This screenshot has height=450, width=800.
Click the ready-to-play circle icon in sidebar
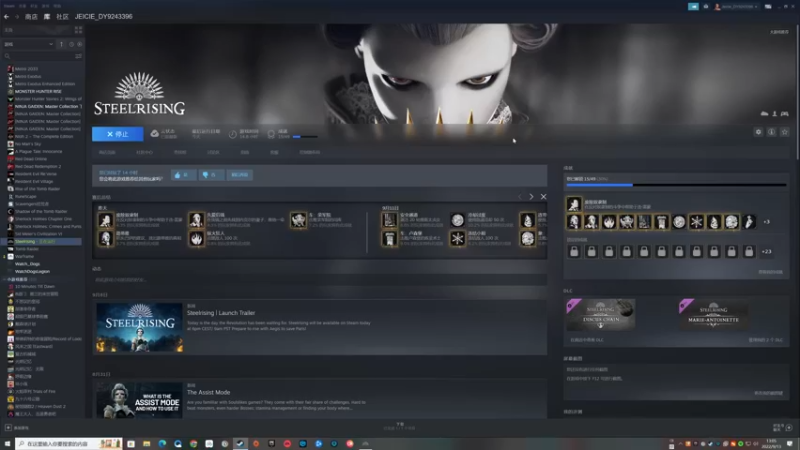coord(79,44)
